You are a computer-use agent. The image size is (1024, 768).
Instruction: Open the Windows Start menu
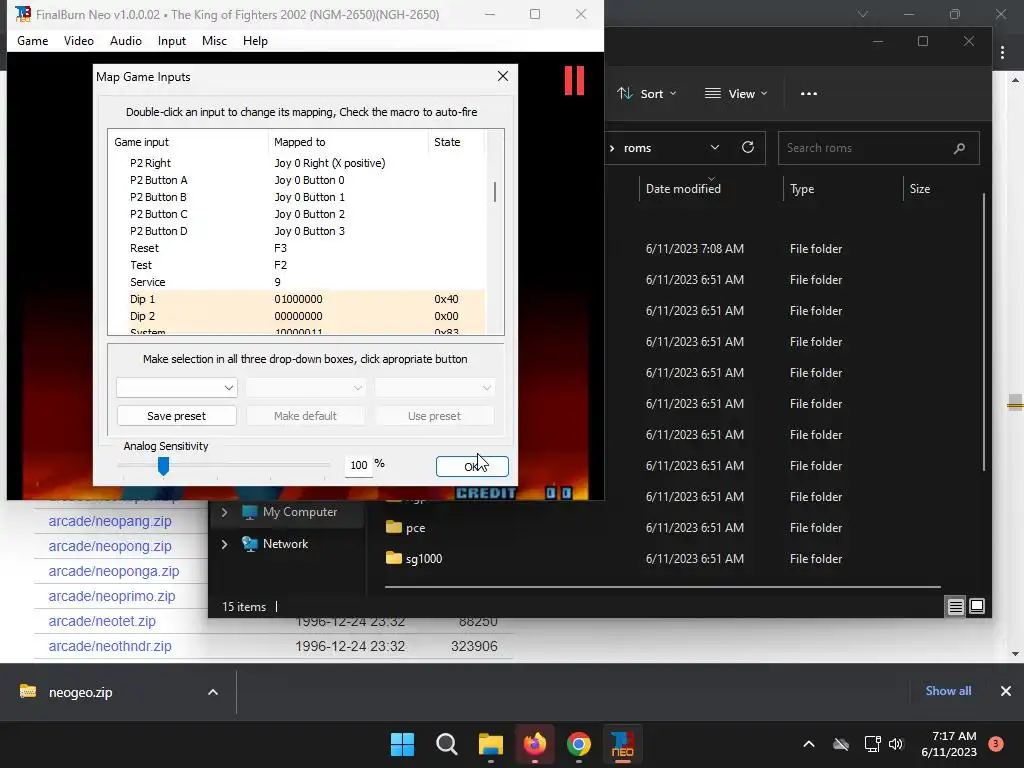[x=402, y=744]
